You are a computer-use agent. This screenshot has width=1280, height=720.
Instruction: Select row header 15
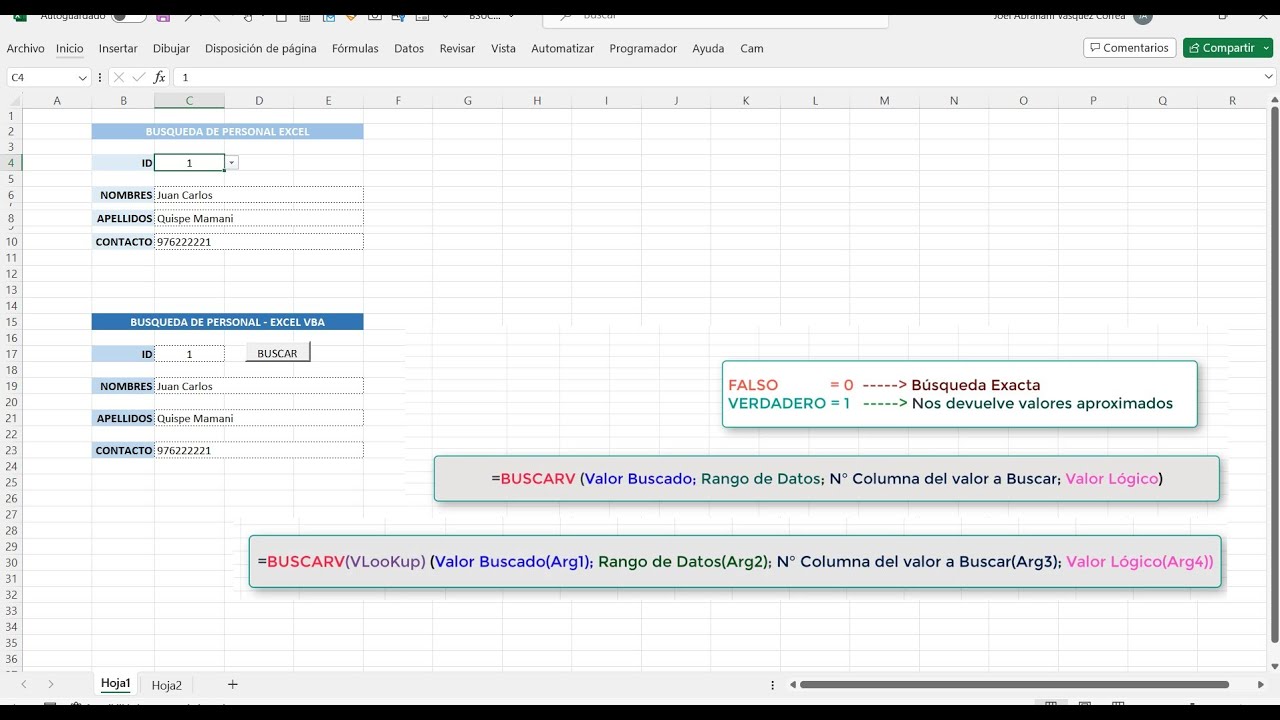(x=12, y=322)
